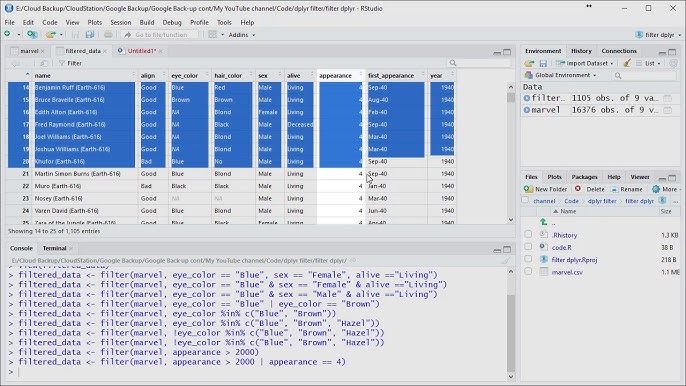This screenshot has width=686, height=386.
Task: Click the New Folder button
Action: 546,189
